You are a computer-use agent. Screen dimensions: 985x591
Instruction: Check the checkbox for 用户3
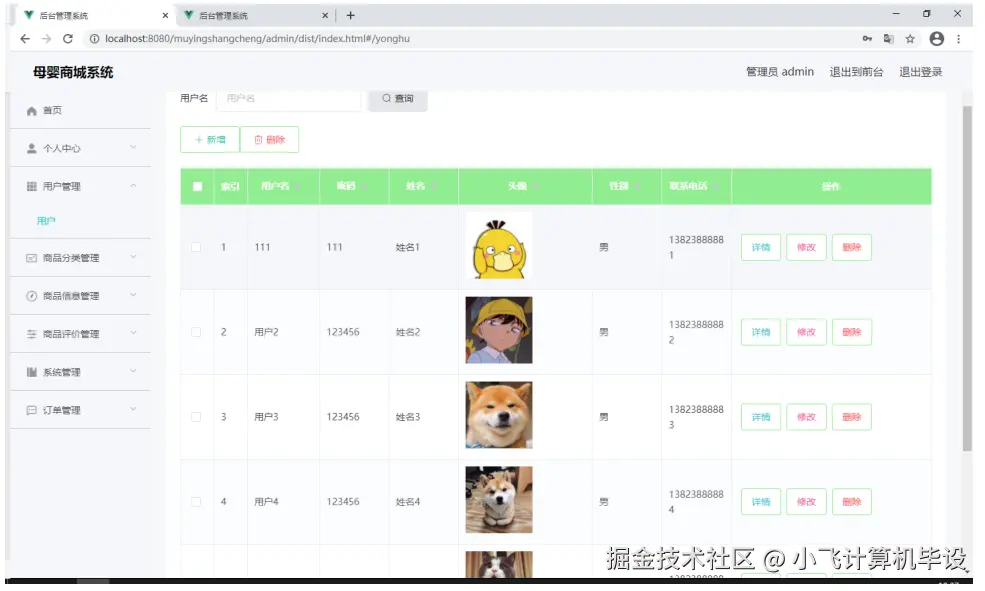[x=196, y=417]
